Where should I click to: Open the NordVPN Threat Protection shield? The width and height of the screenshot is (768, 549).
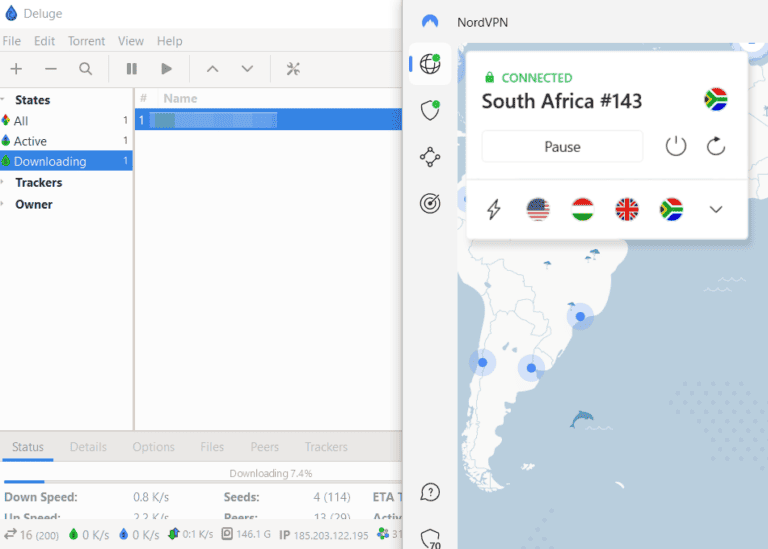tap(430, 111)
